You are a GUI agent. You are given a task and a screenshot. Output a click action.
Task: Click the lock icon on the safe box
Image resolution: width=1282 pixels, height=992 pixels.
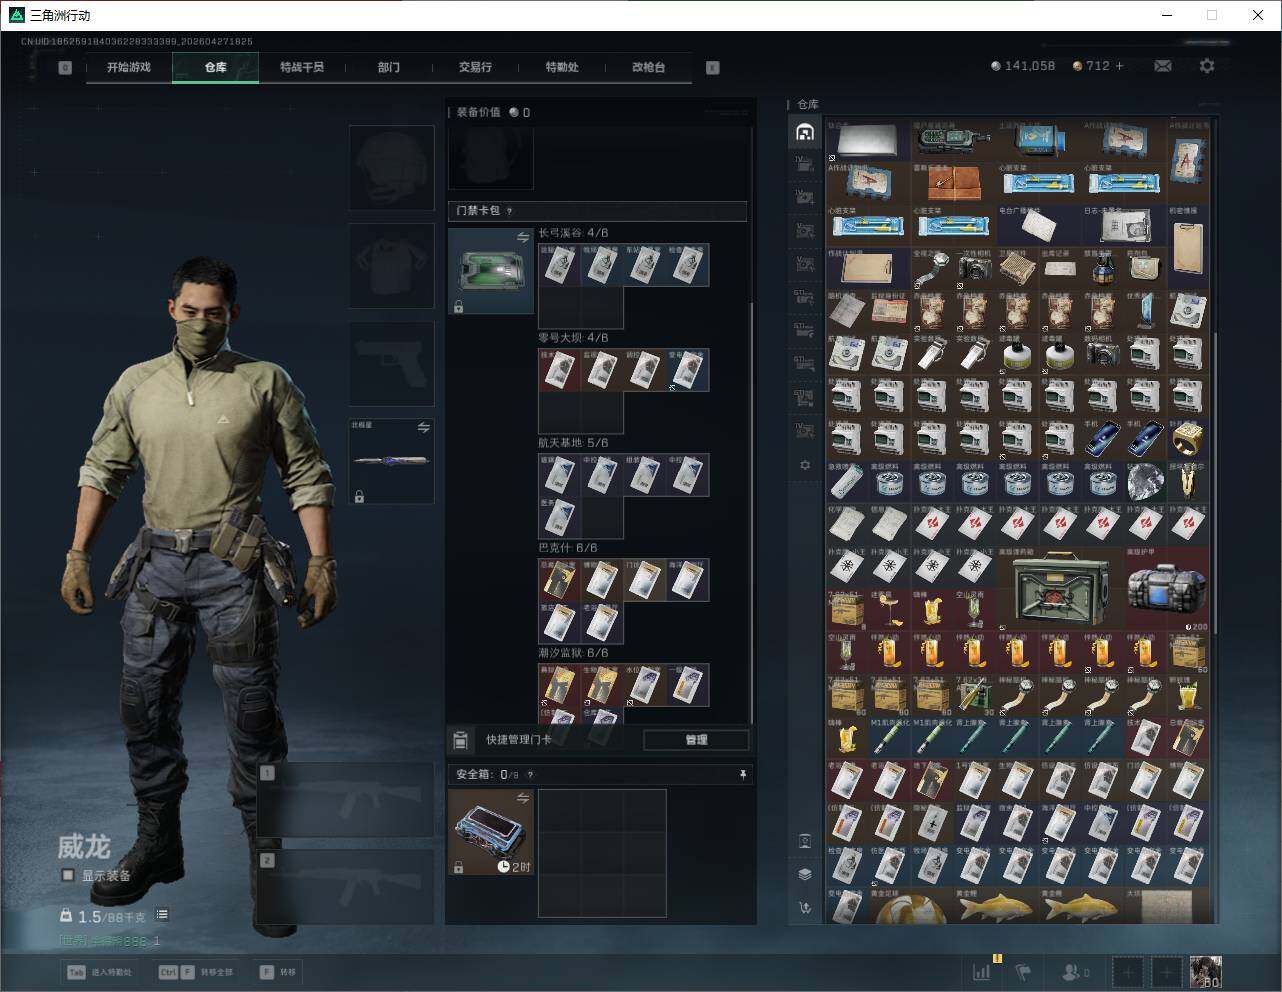[458, 867]
